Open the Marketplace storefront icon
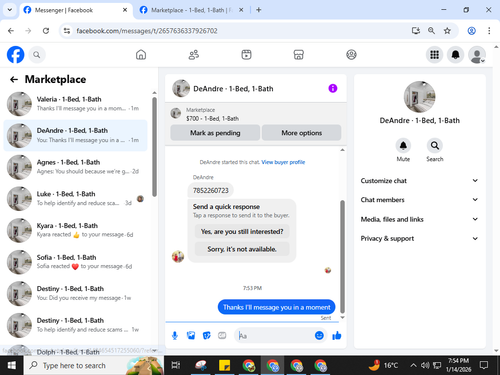 click(299, 55)
